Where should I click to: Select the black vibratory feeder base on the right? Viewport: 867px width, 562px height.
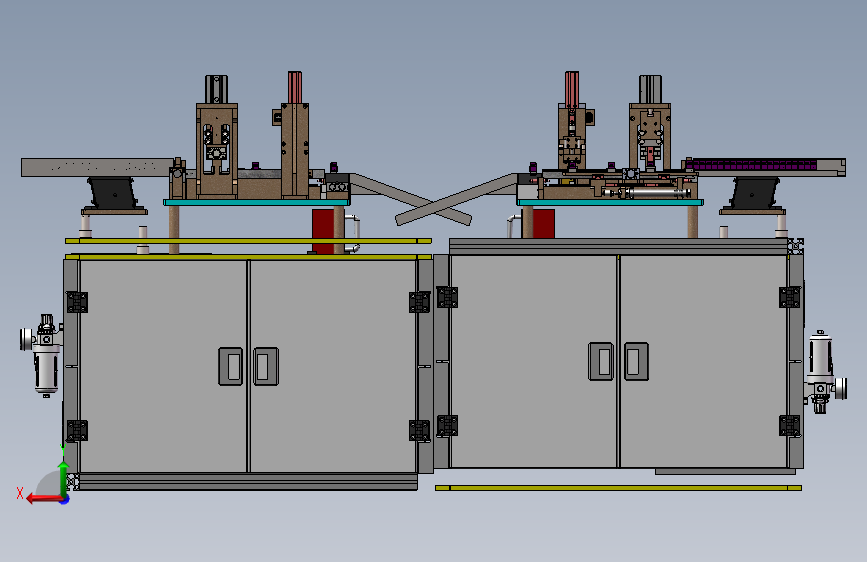(x=754, y=193)
